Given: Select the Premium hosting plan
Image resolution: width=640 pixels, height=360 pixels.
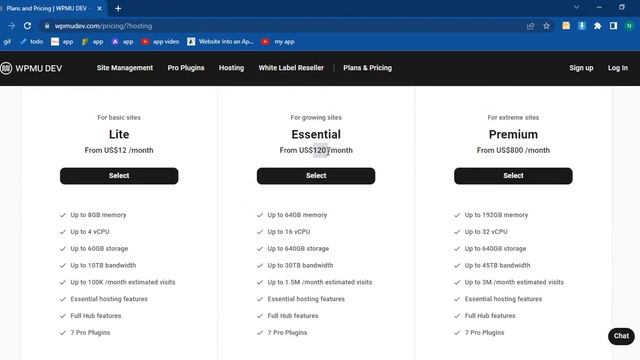Looking at the screenshot, I should tap(513, 176).
